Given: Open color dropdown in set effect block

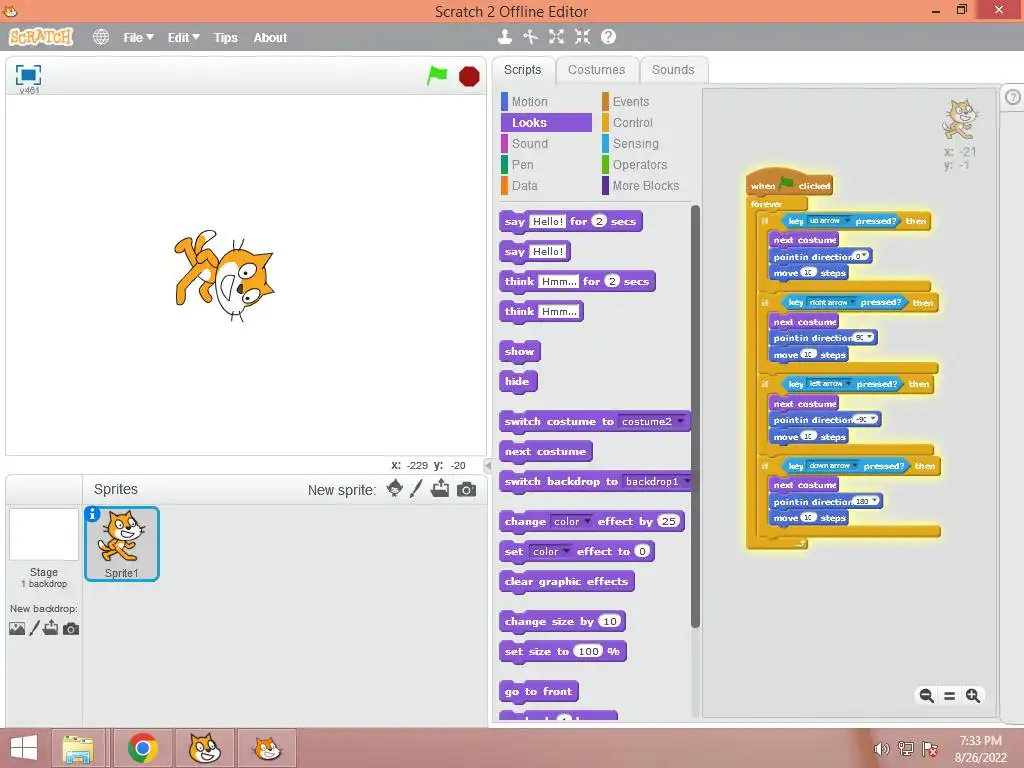Looking at the screenshot, I should pyautogui.click(x=551, y=551).
